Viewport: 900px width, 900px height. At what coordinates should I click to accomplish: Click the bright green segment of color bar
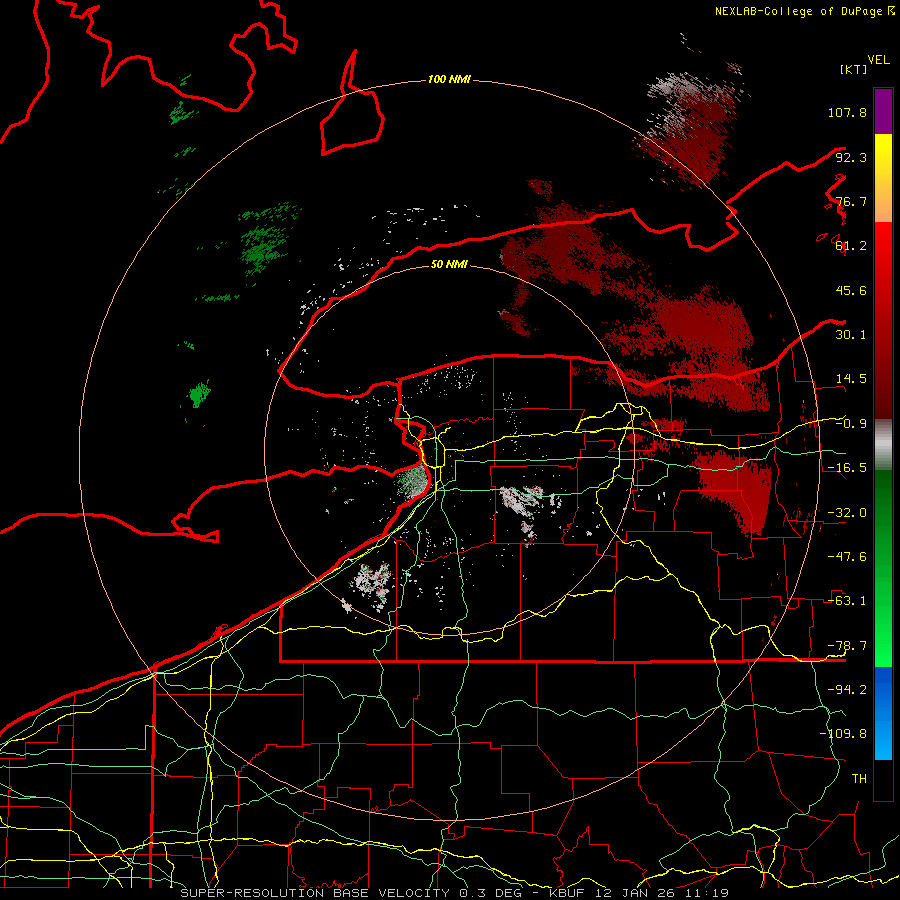(883, 568)
